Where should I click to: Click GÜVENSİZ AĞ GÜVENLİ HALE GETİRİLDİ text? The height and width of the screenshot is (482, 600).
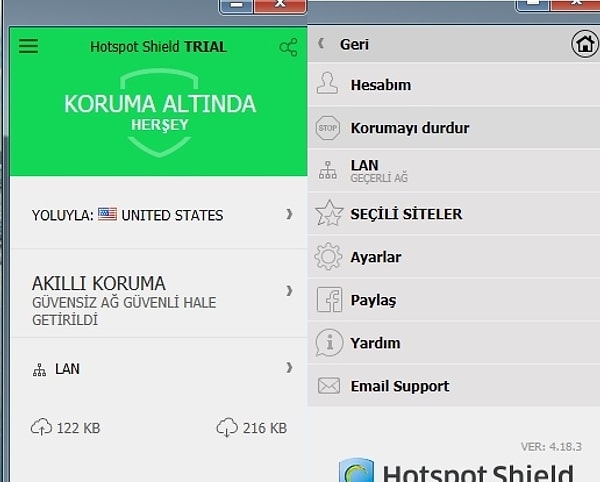[x=124, y=311]
